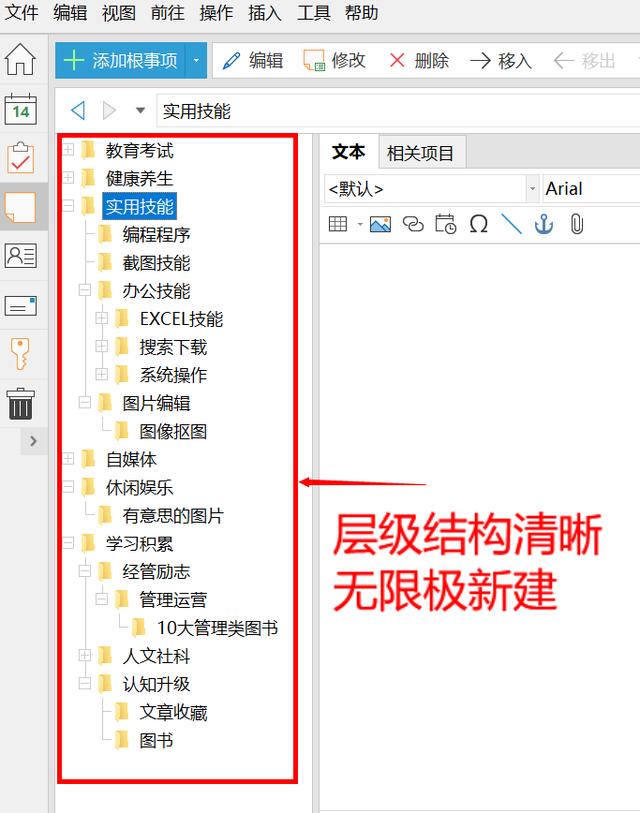Insert anchor bookmark icon
Image resolution: width=640 pixels, height=813 pixels.
(x=544, y=224)
